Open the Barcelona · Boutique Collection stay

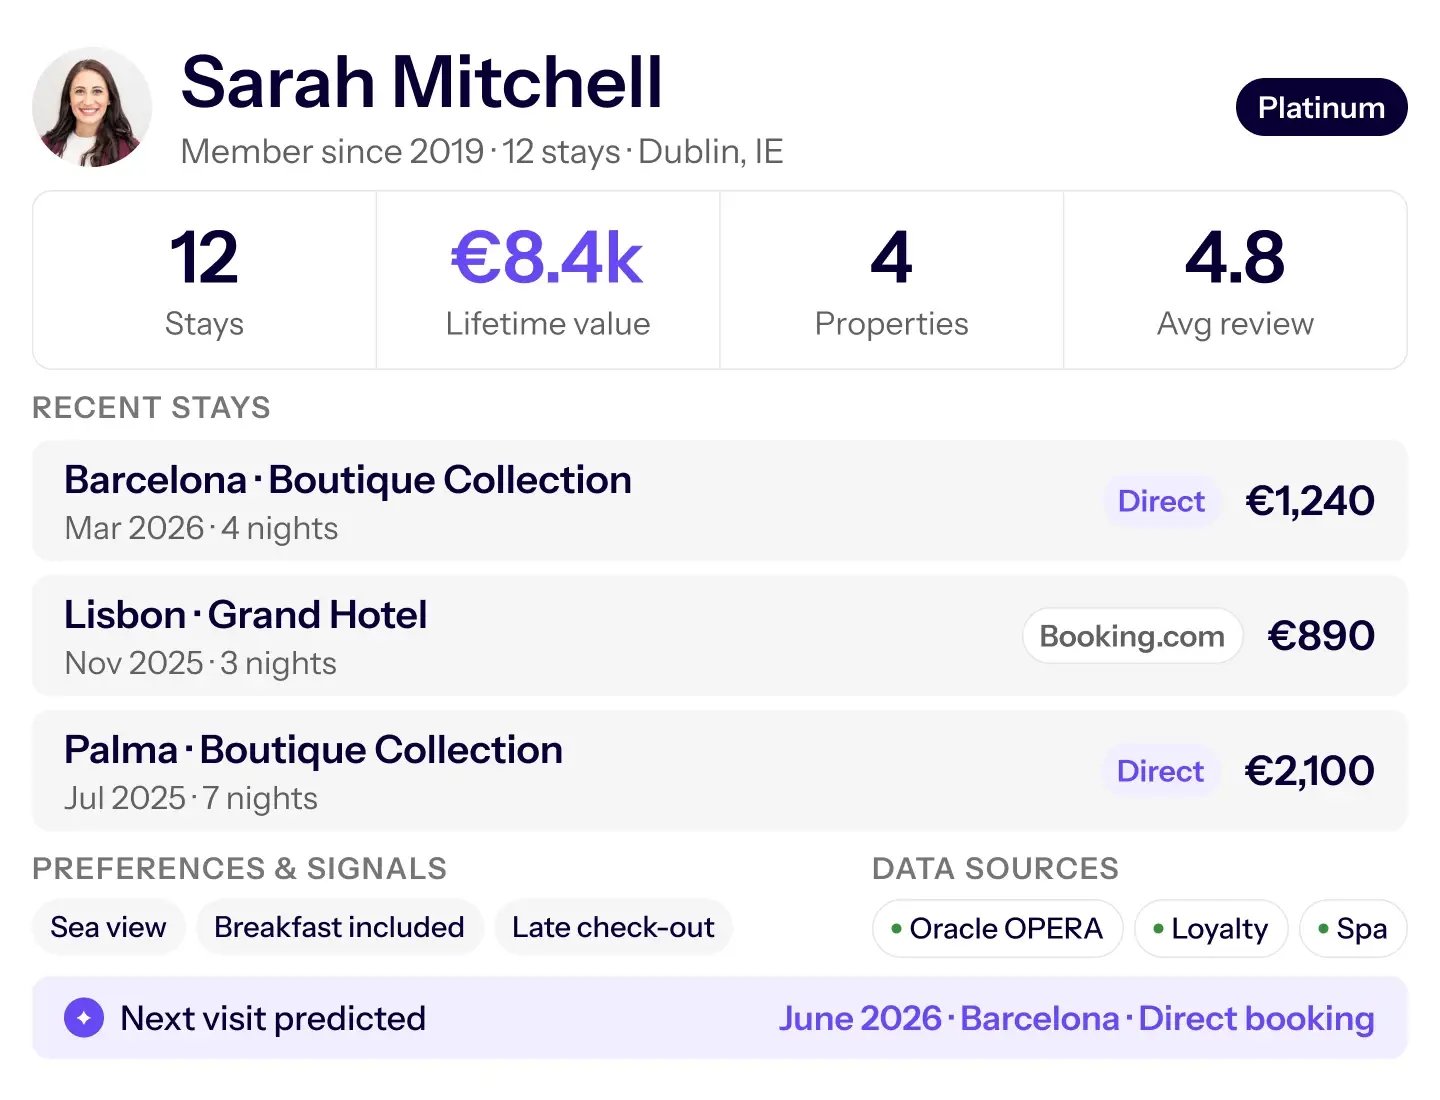(720, 501)
